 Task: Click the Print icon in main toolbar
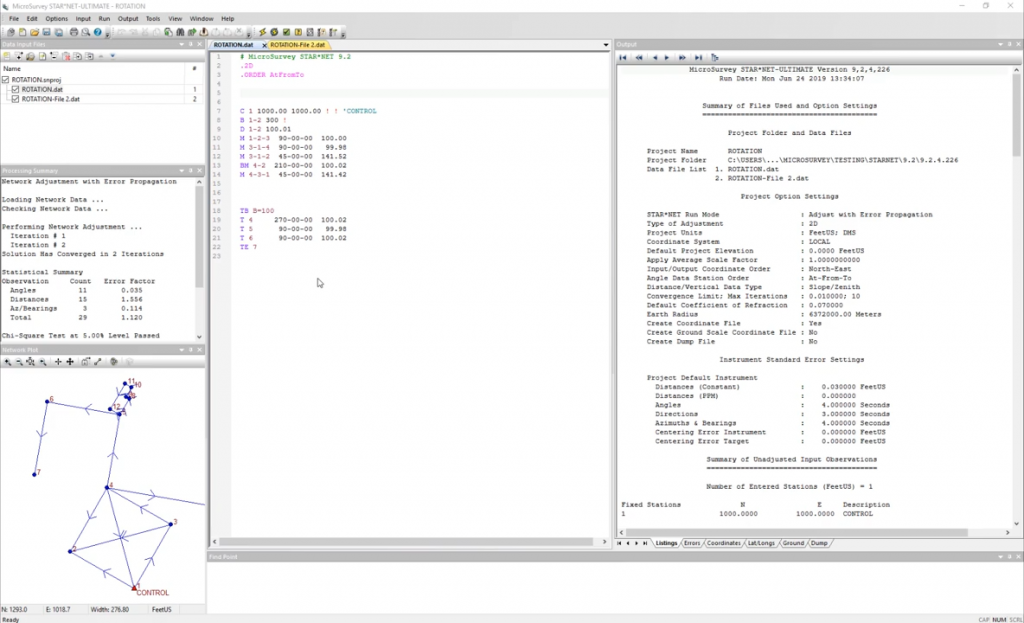74,32
